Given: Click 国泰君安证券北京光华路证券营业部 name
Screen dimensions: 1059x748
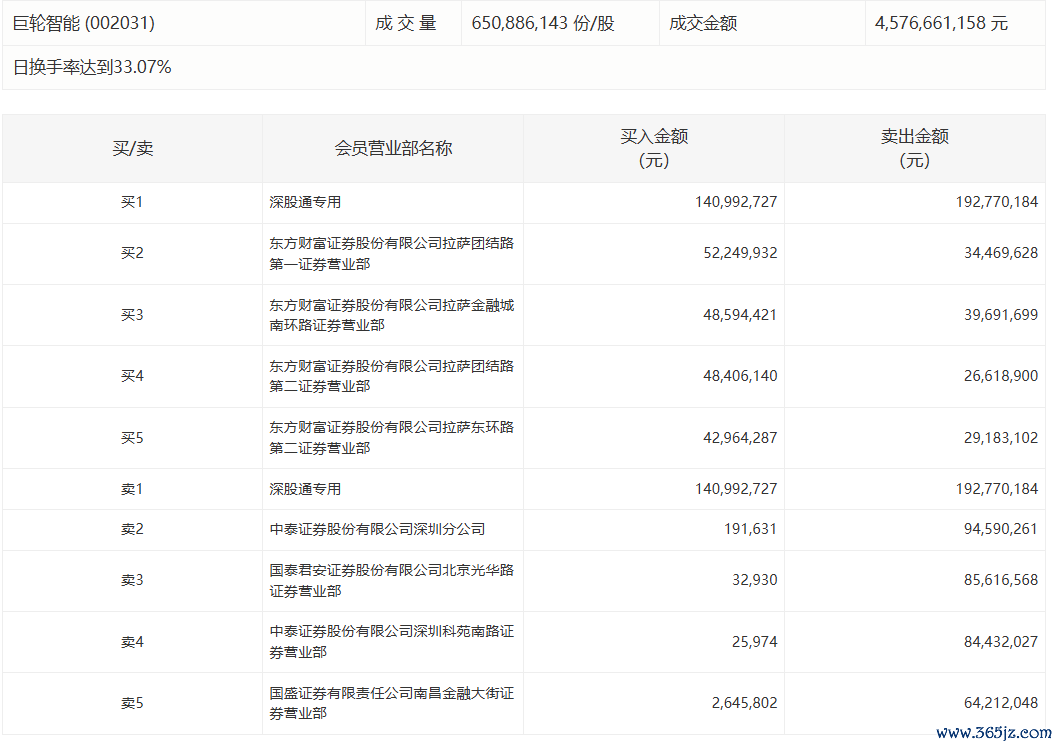Looking at the screenshot, I should (x=391, y=580).
